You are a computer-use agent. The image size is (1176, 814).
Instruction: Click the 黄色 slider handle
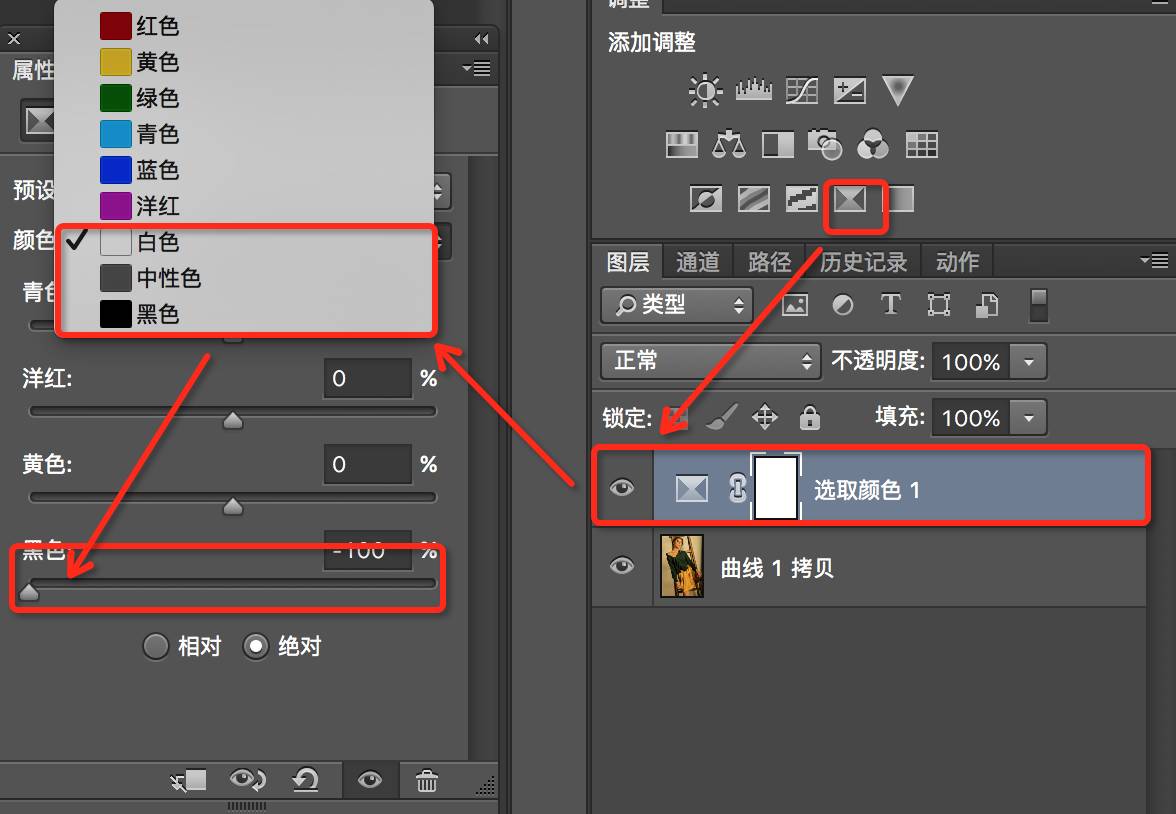click(233, 506)
